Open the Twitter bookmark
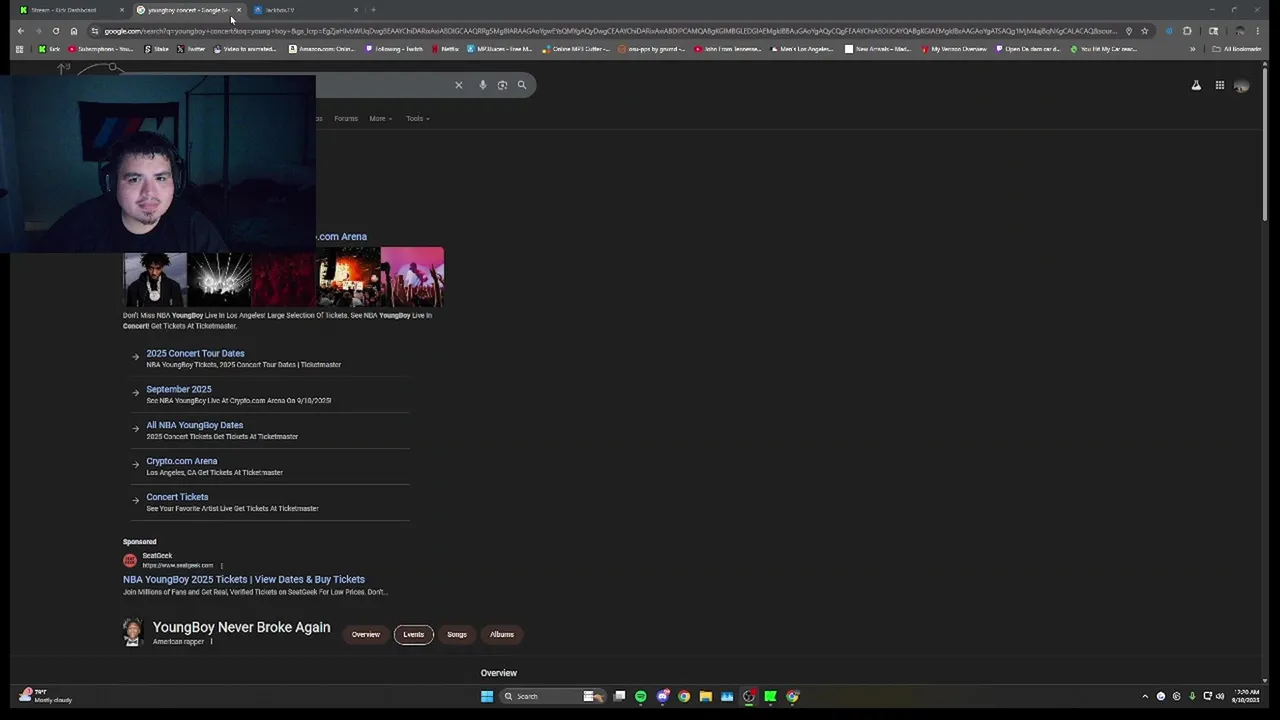Image resolution: width=1280 pixels, height=720 pixels. point(192,49)
